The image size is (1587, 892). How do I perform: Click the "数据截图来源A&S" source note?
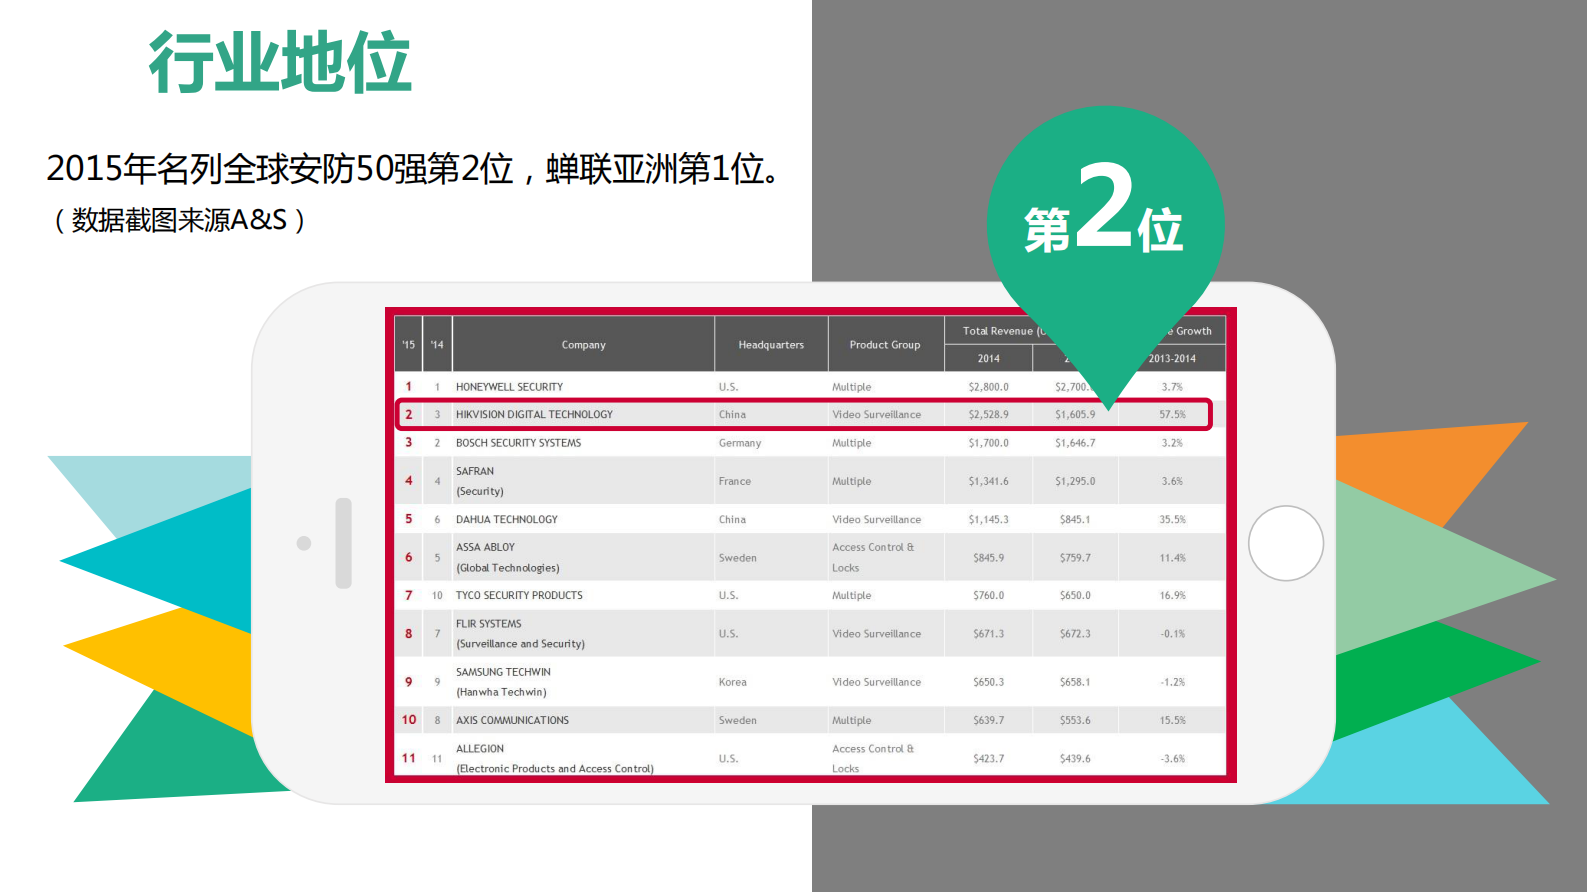coord(179,219)
